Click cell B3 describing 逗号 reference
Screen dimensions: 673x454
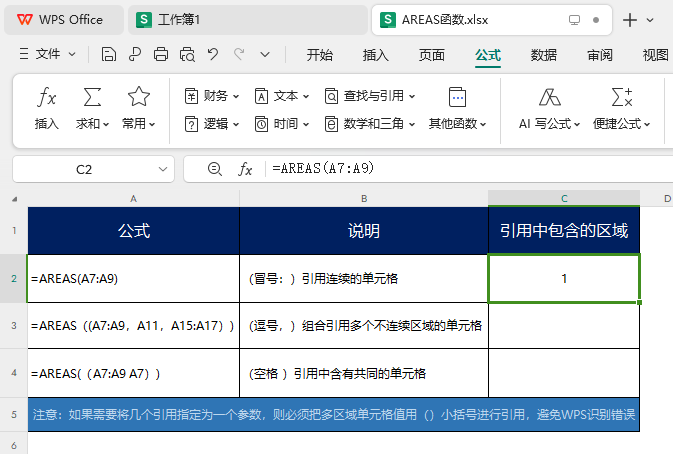pyautogui.click(x=364, y=326)
